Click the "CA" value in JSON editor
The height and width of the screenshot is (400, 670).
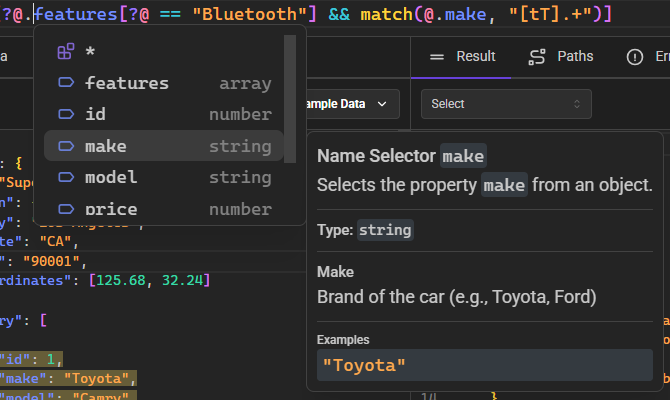click(55, 241)
